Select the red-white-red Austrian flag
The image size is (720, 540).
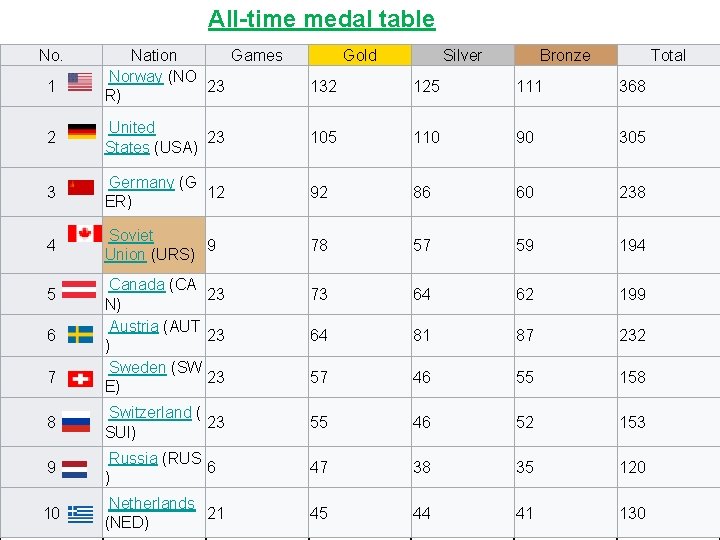(x=79, y=290)
